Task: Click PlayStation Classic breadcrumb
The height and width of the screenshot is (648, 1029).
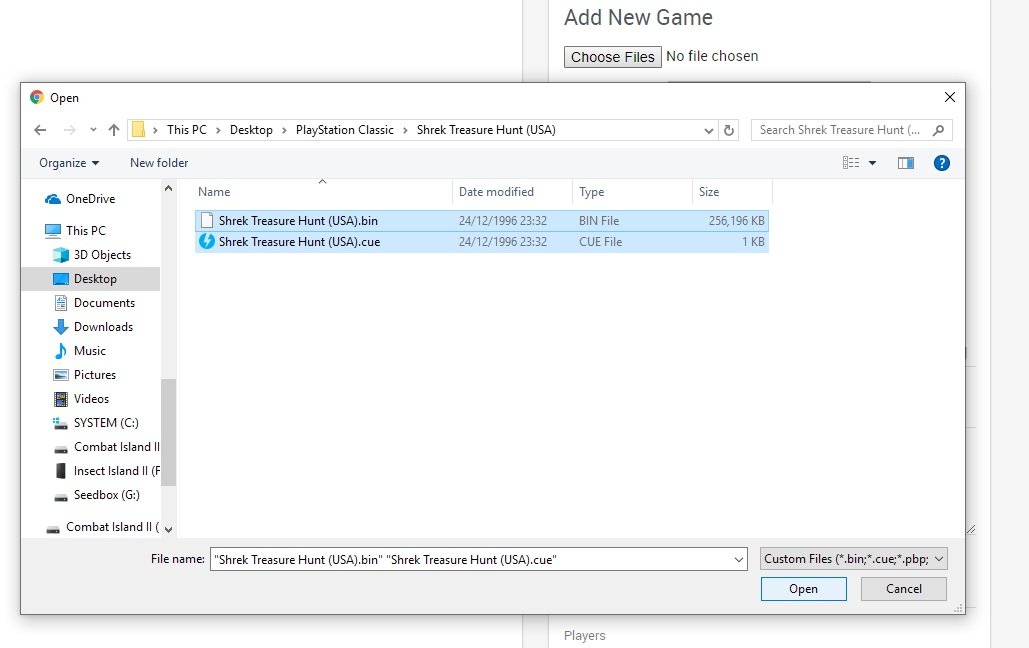Action: pyautogui.click(x=345, y=130)
